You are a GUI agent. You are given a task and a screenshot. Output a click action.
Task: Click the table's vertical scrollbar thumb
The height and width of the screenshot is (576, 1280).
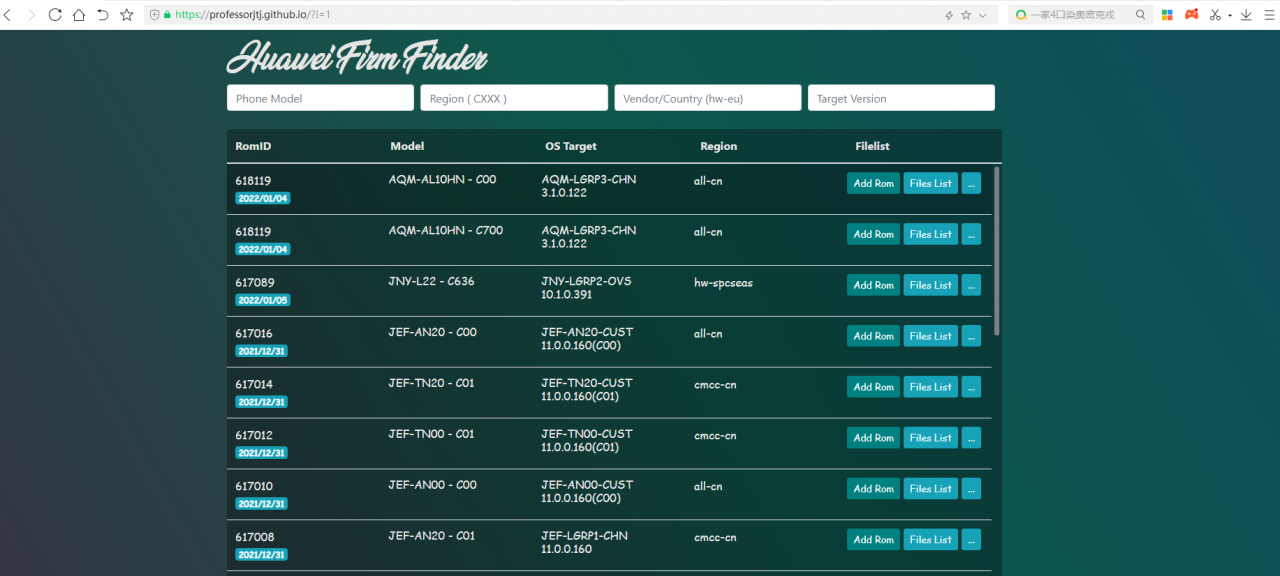(997, 250)
